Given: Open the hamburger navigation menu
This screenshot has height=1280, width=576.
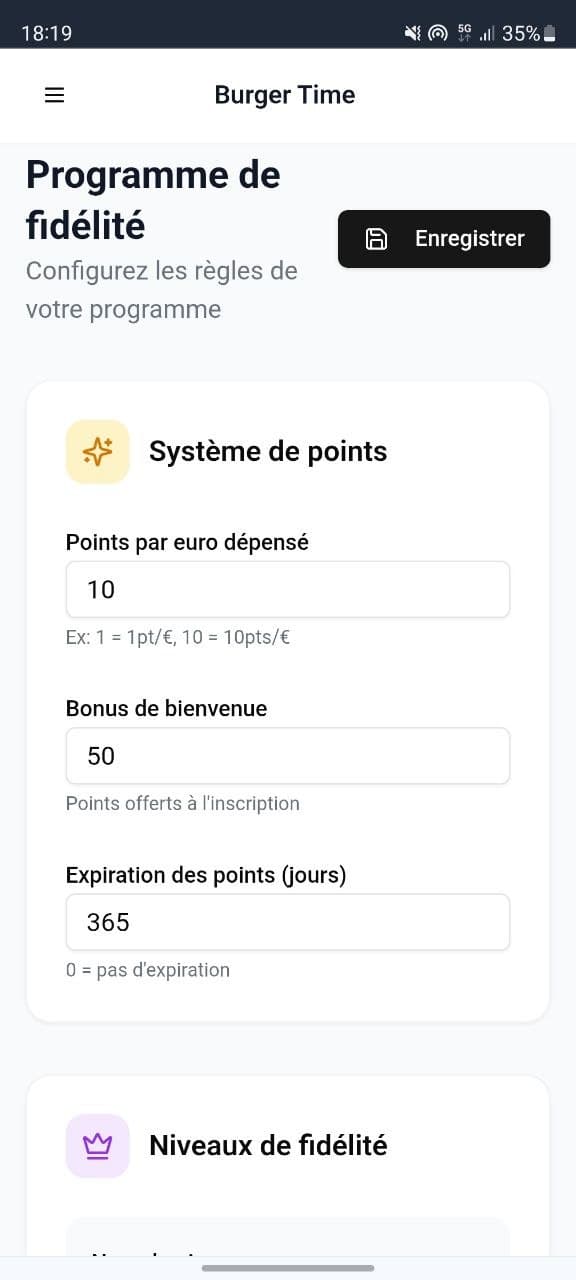Looking at the screenshot, I should 53,95.
